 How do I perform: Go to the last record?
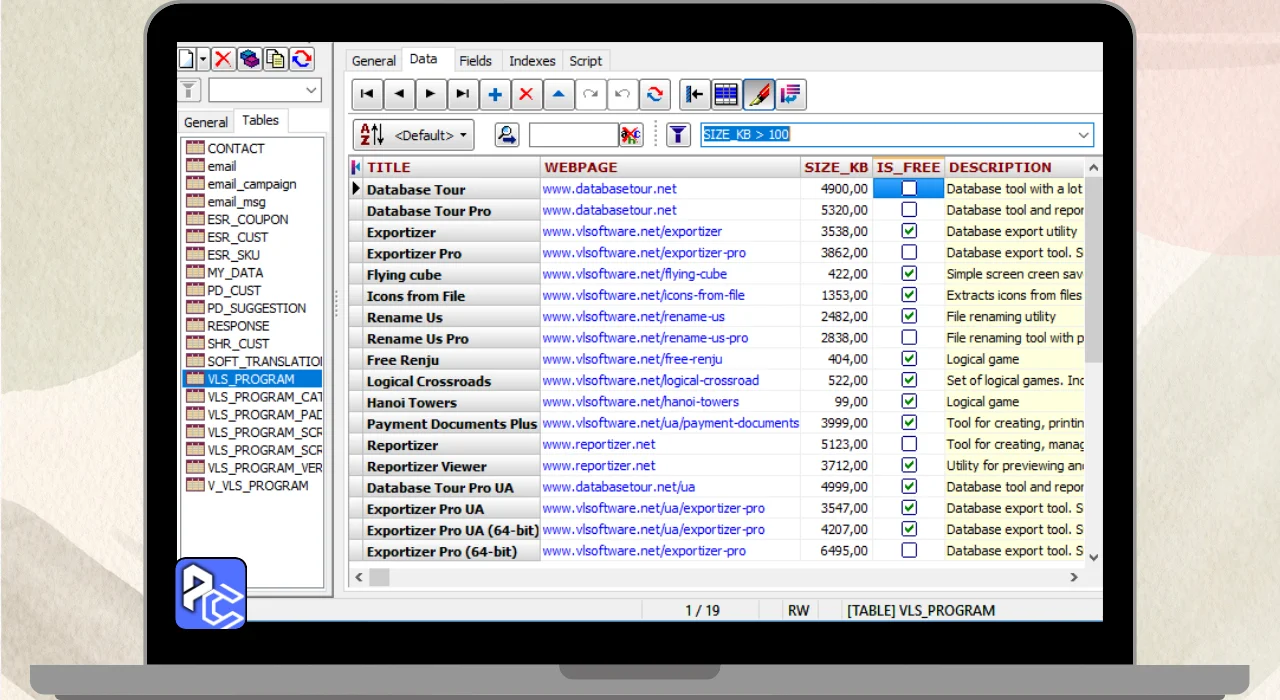pyautogui.click(x=462, y=95)
